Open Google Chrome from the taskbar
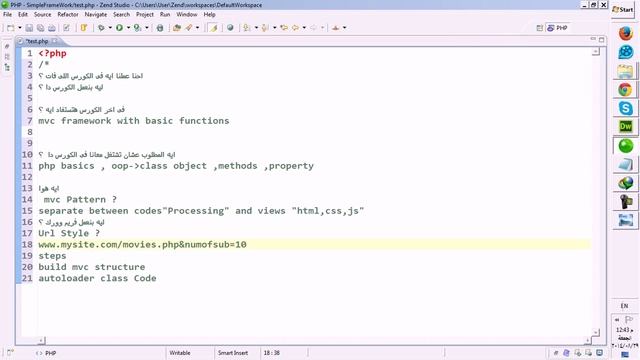Viewport: 640px width, 360px height. (x=625, y=89)
